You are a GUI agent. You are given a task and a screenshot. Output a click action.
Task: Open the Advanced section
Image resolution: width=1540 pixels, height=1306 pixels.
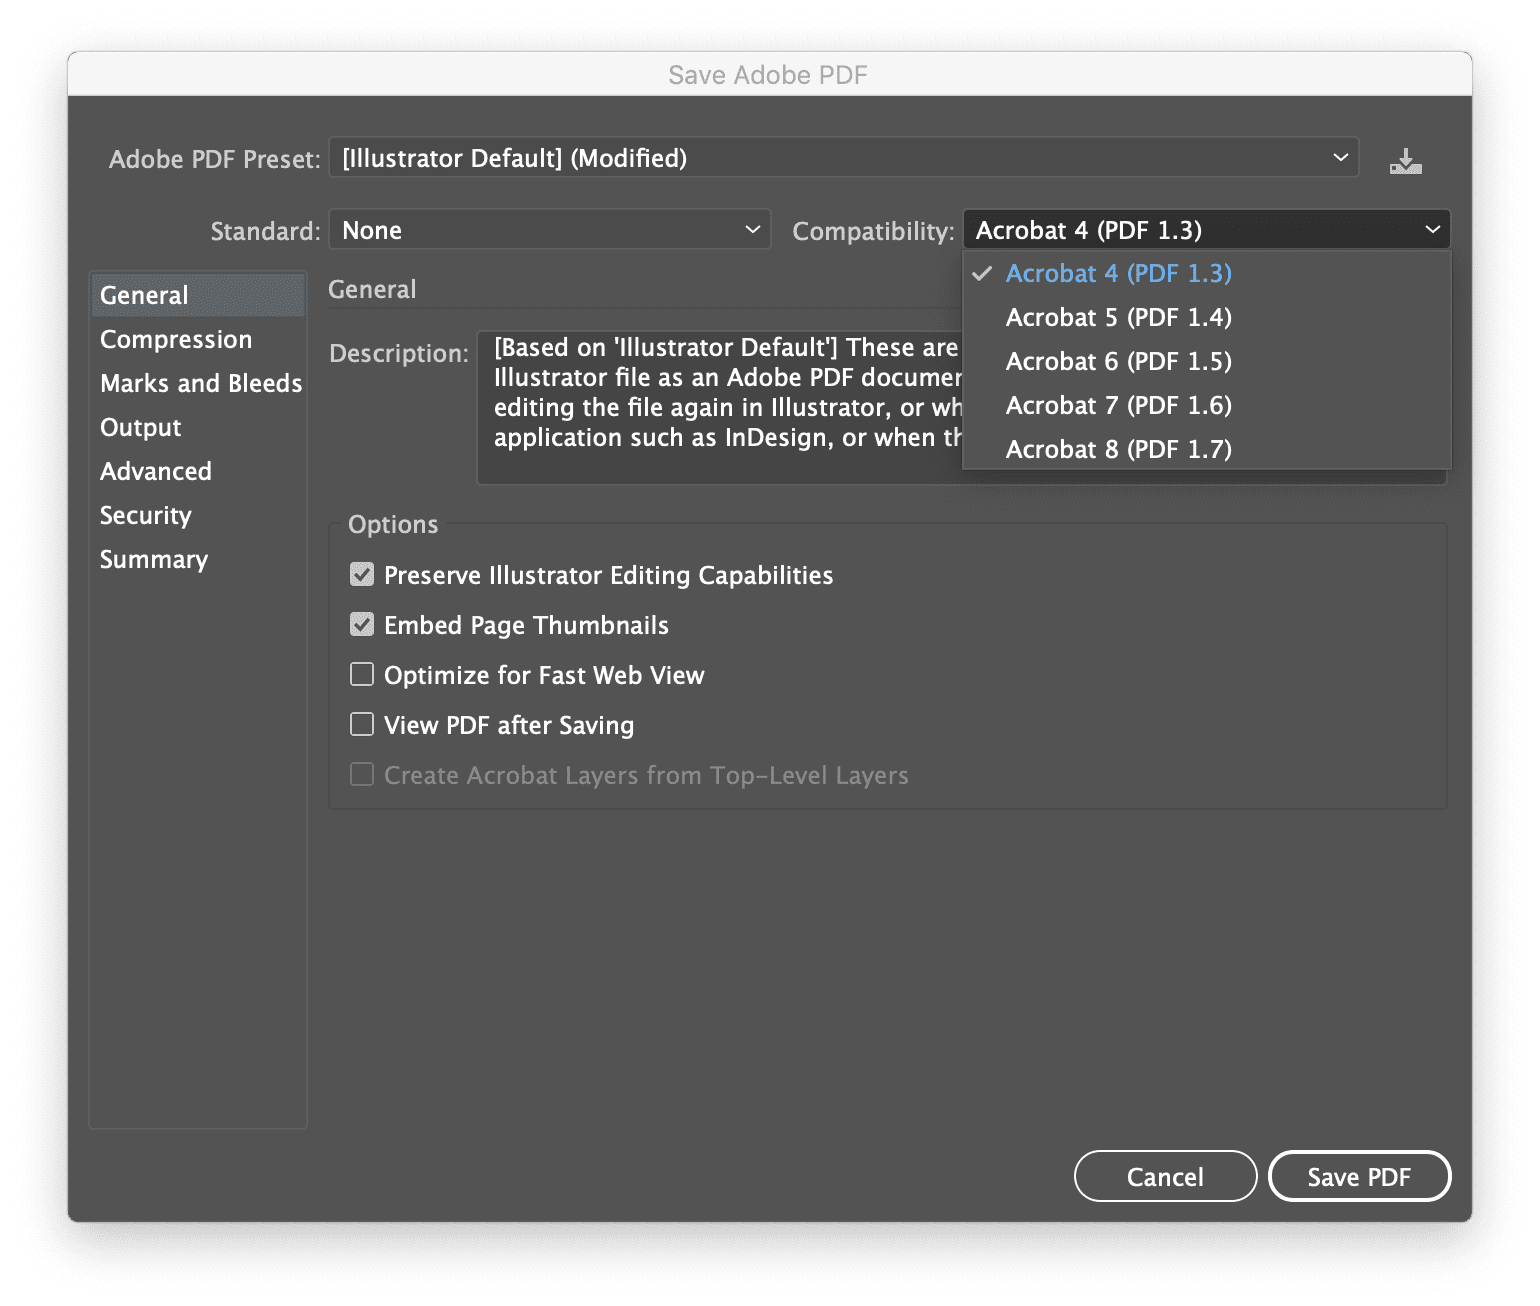point(198,471)
